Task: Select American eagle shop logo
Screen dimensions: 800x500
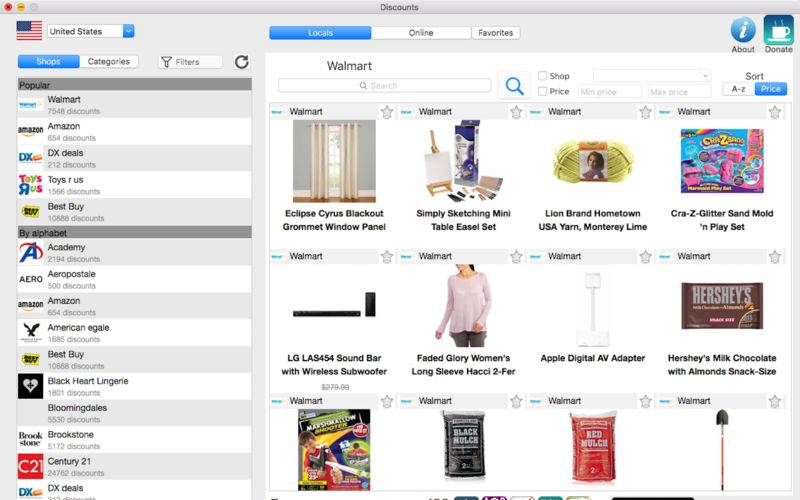Action: (31, 332)
